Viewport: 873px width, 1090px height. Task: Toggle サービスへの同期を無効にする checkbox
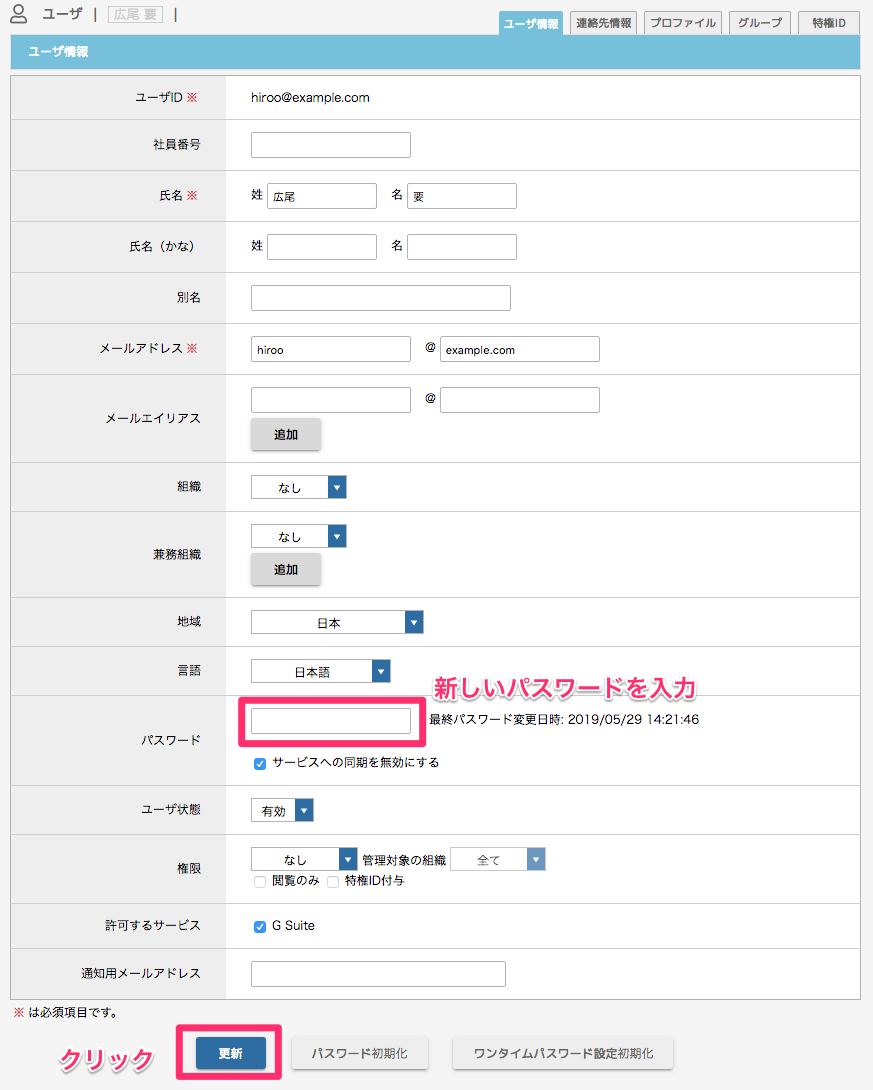point(260,763)
